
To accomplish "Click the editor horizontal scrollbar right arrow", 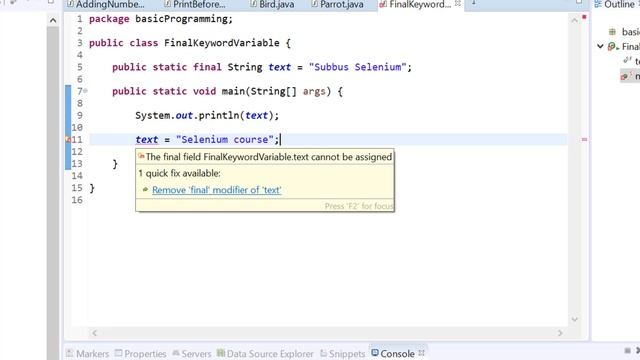I will [x=560, y=333].
